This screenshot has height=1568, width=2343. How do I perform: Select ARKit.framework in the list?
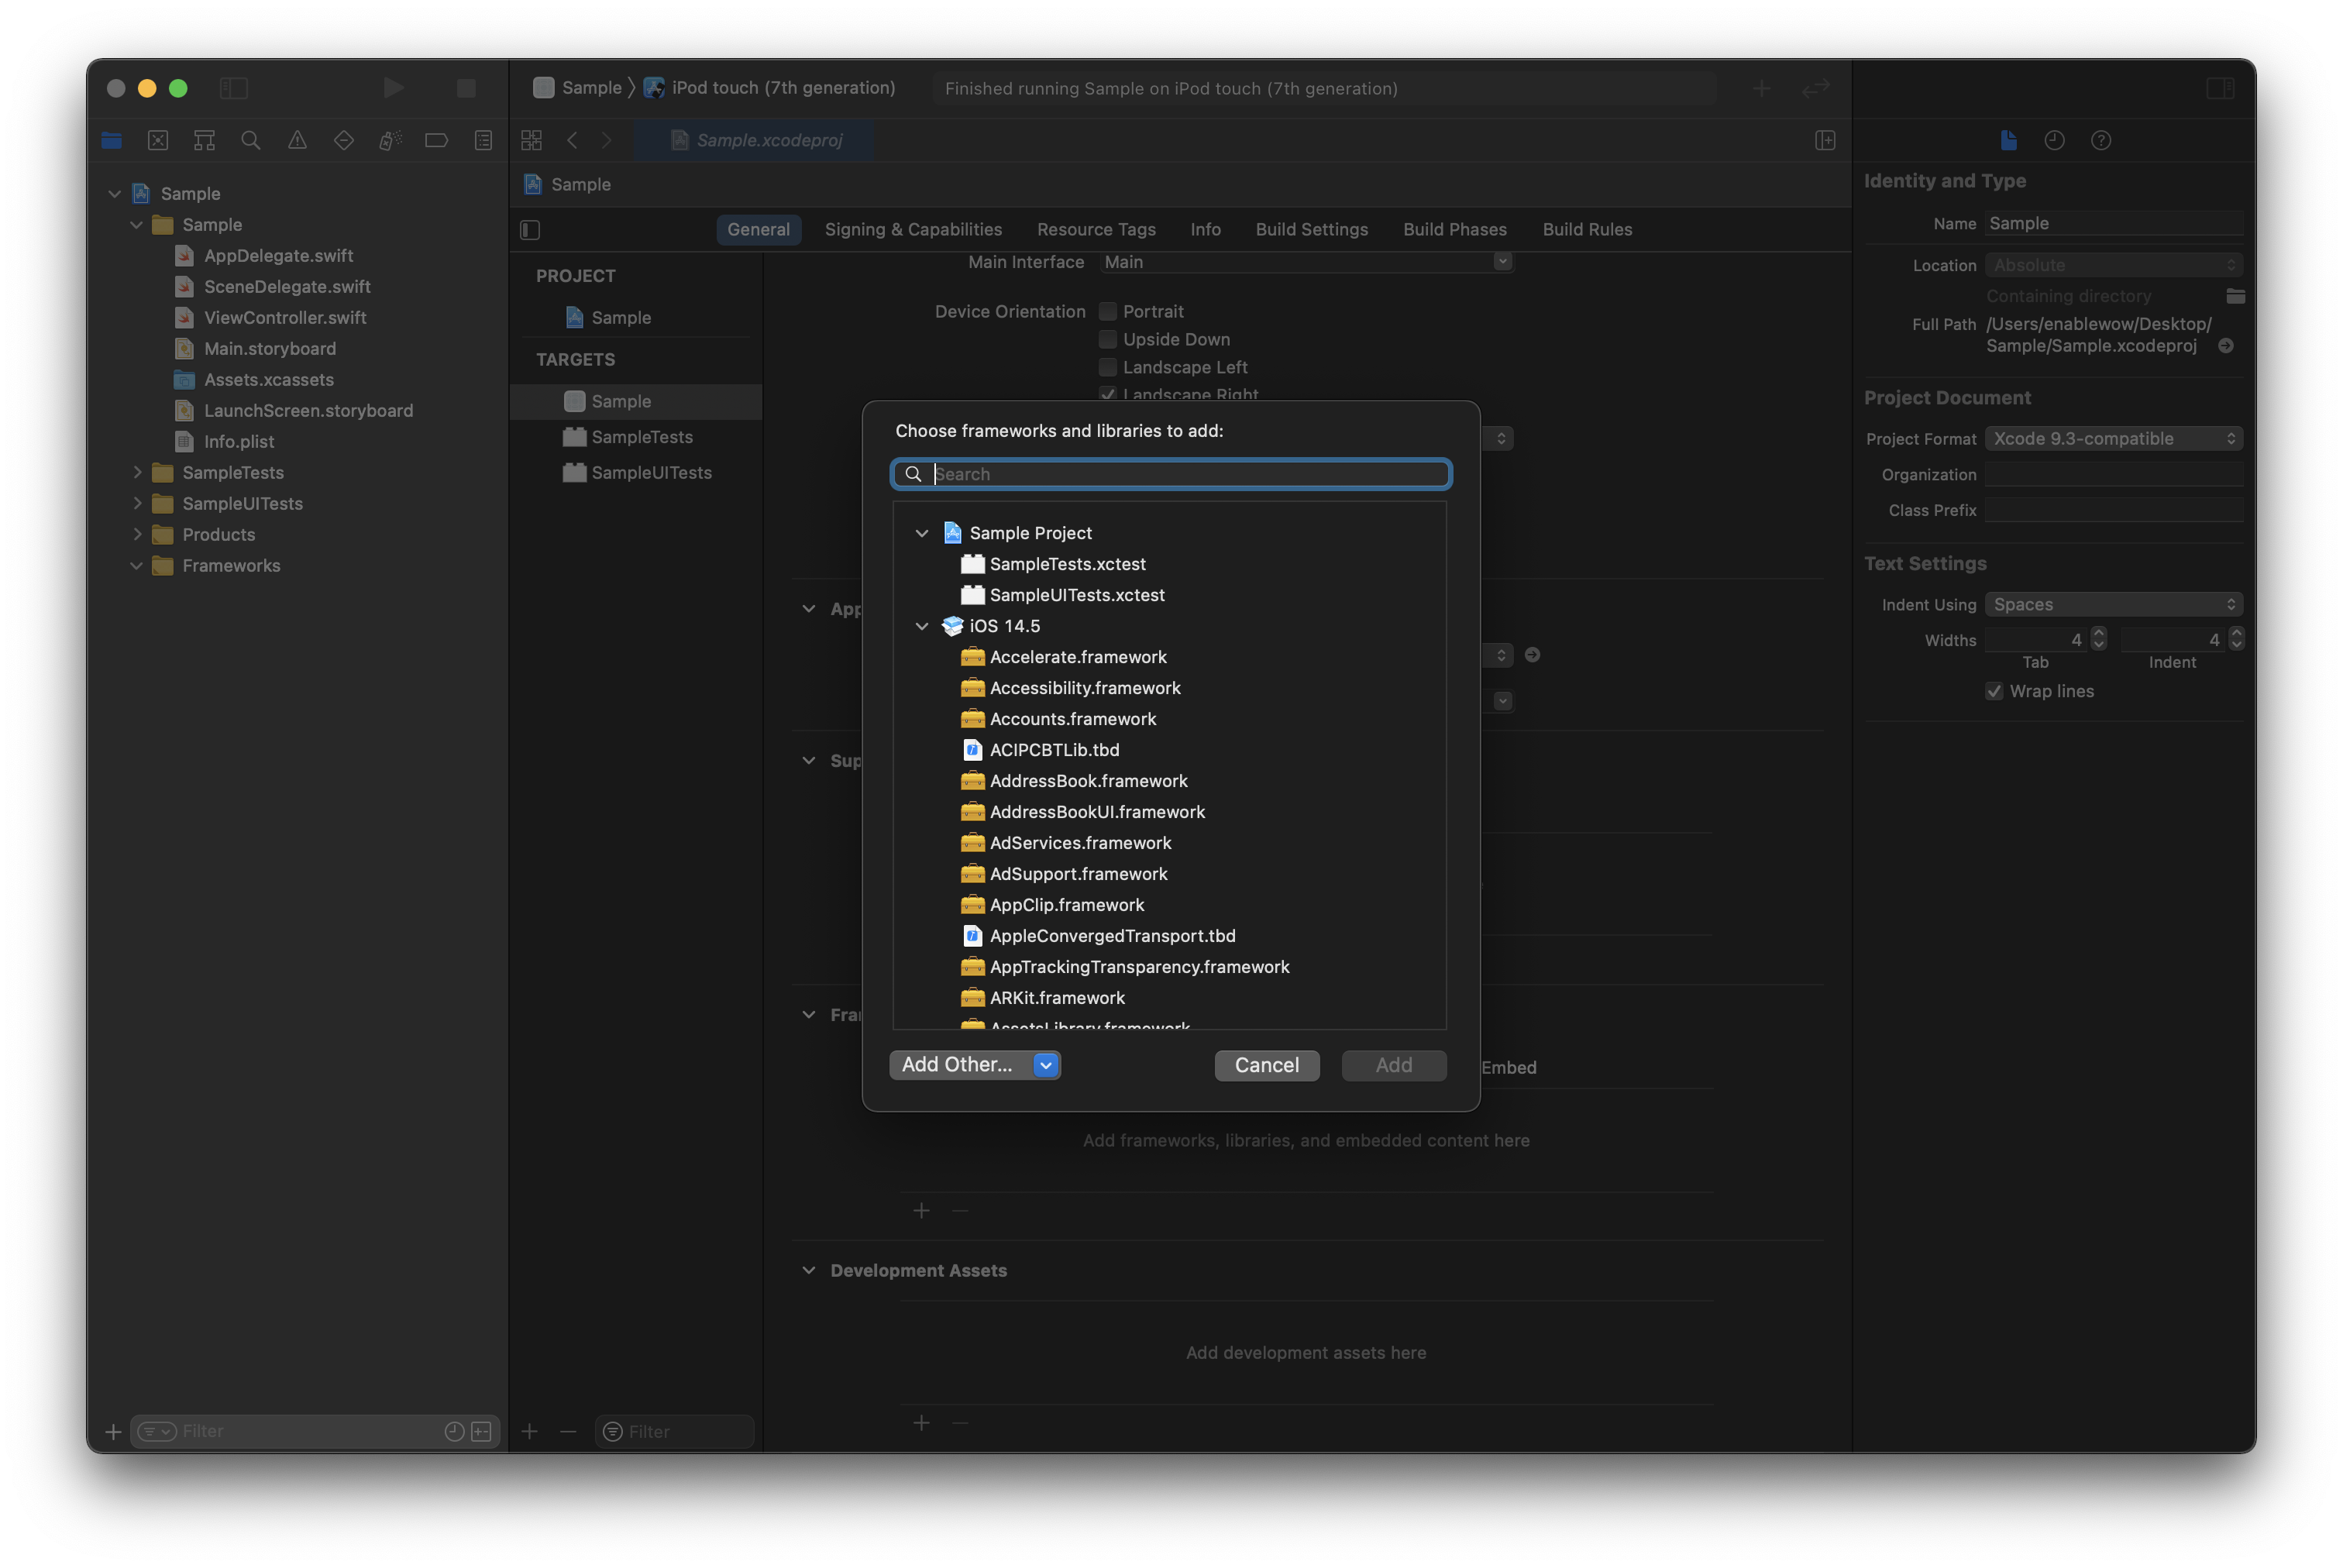coord(1056,997)
